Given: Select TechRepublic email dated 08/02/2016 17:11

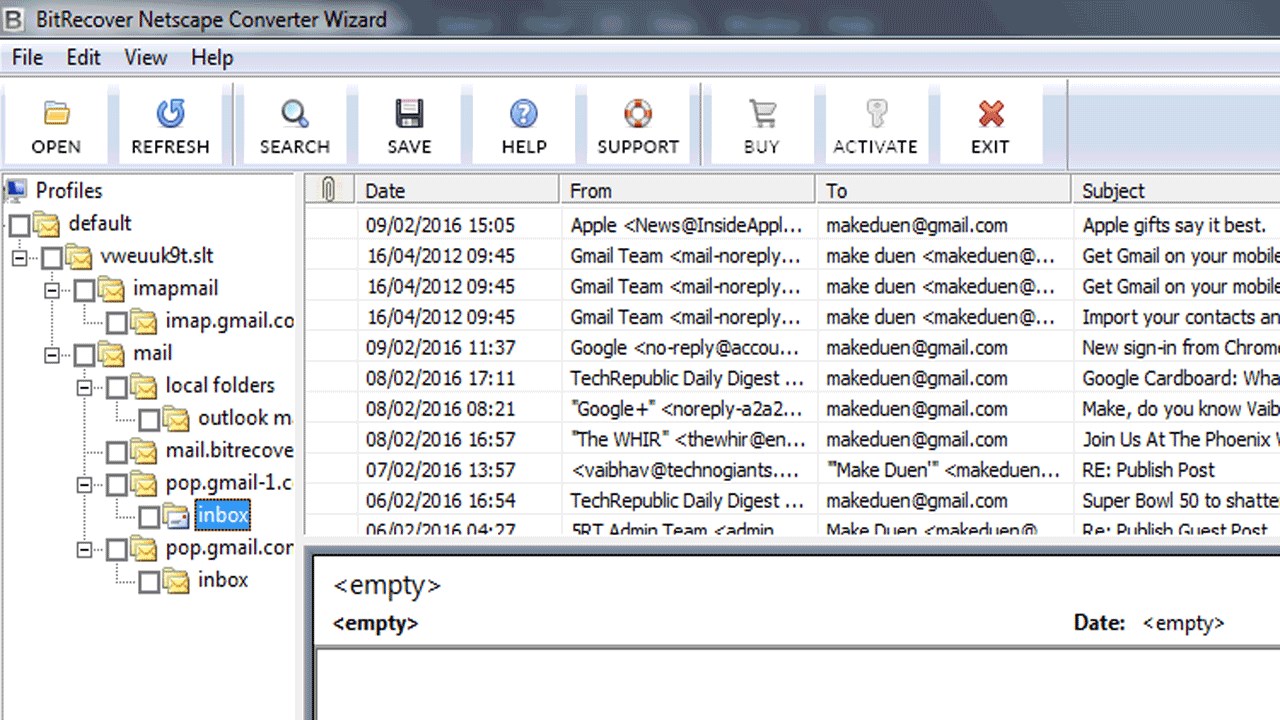Looking at the screenshot, I should point(792,378).
